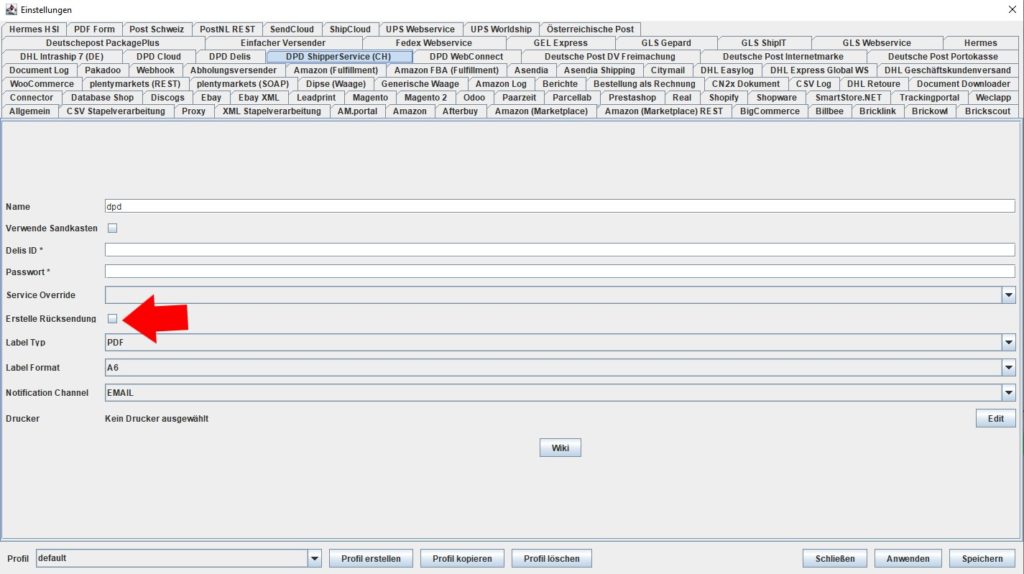Switch to the SendCloud tab
The height and width of the screenshot is (574, 1024).
(292, 29)
